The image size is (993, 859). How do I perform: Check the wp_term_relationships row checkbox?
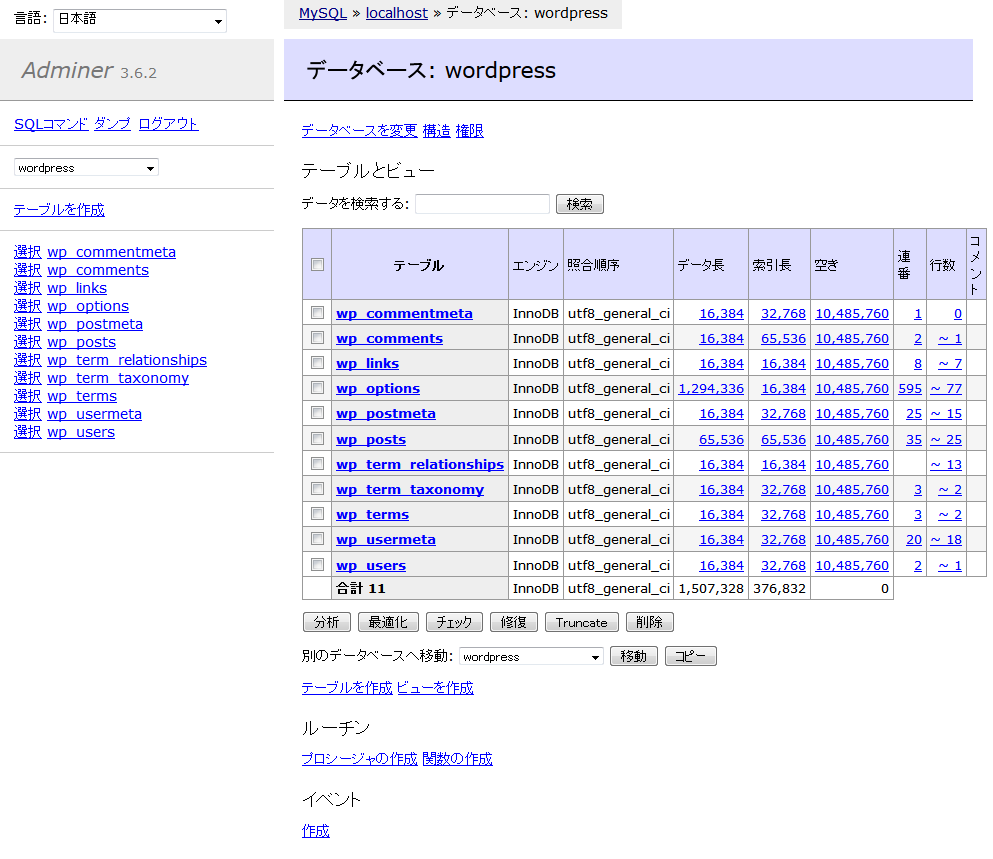(317, 464)
